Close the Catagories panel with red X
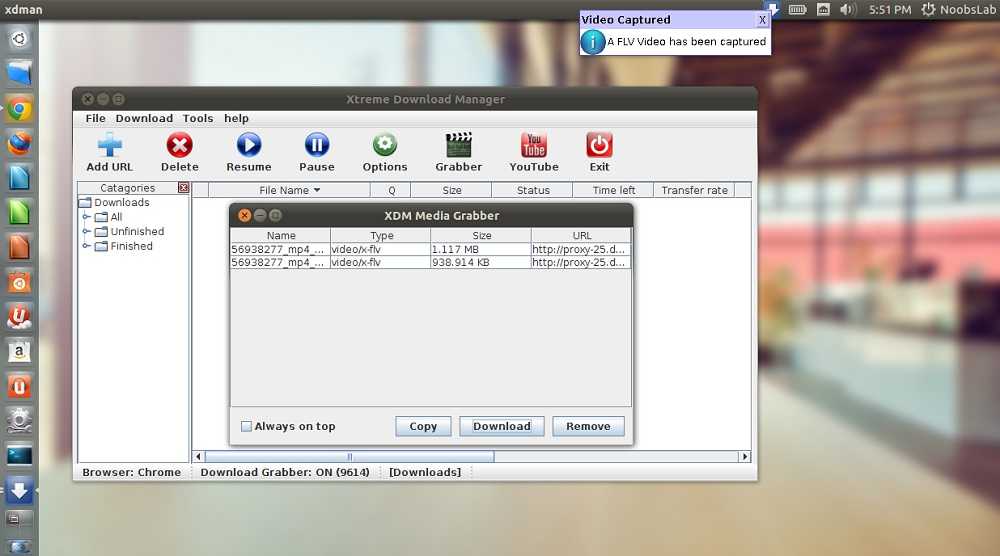1000x556 pixels. [184, 187]
